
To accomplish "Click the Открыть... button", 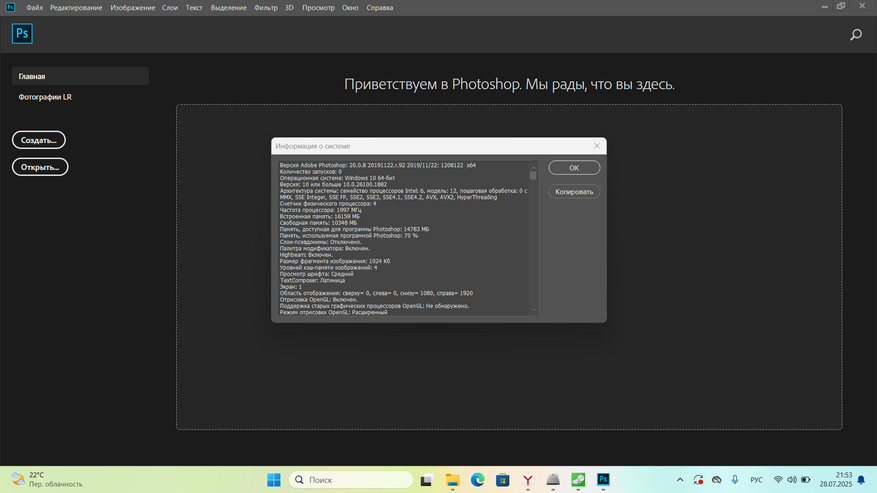I will pyautogui.click(x=40, y=166).
